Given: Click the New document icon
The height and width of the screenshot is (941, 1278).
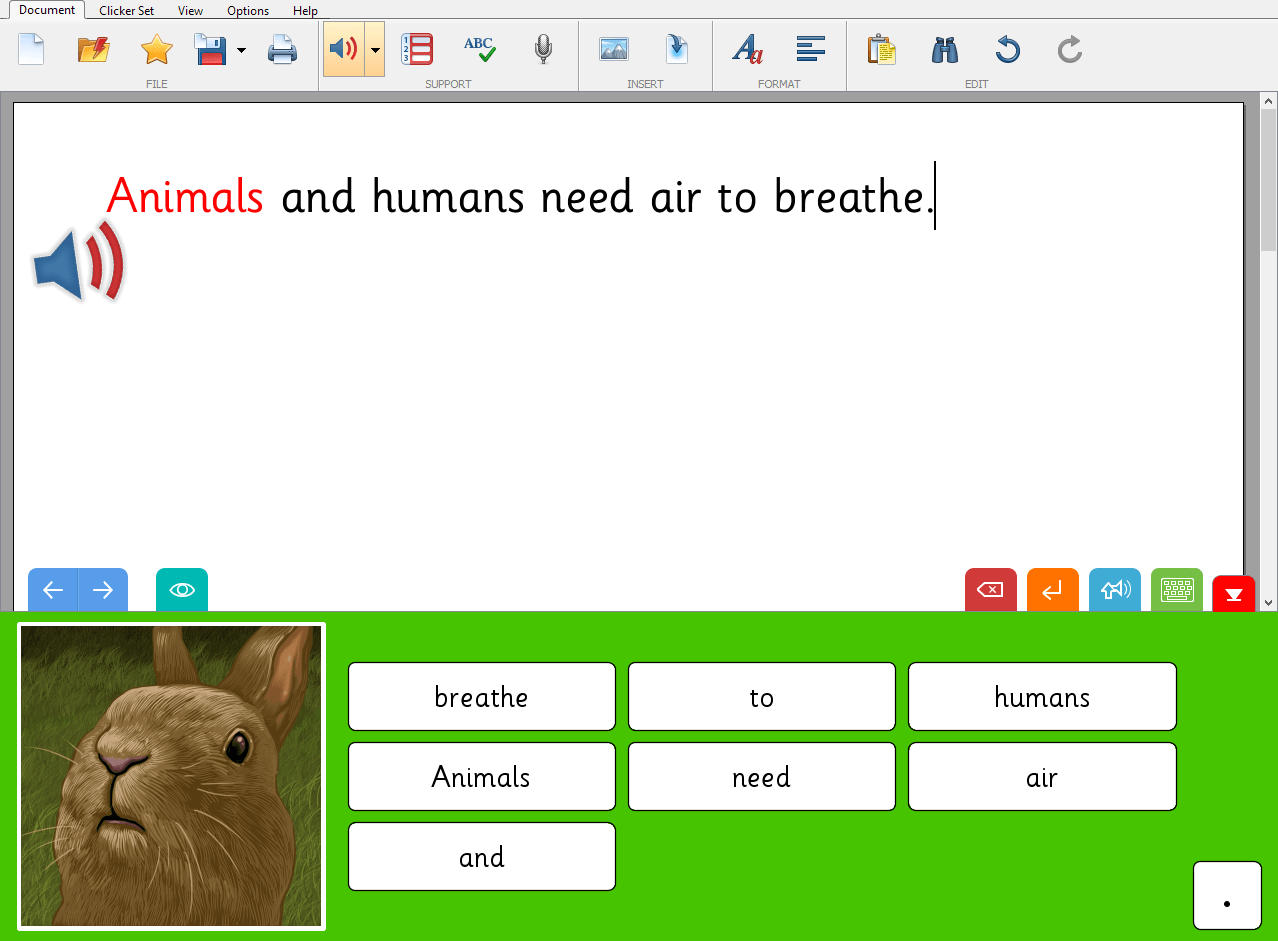Looking at the screenshot, I should (31, 49).
